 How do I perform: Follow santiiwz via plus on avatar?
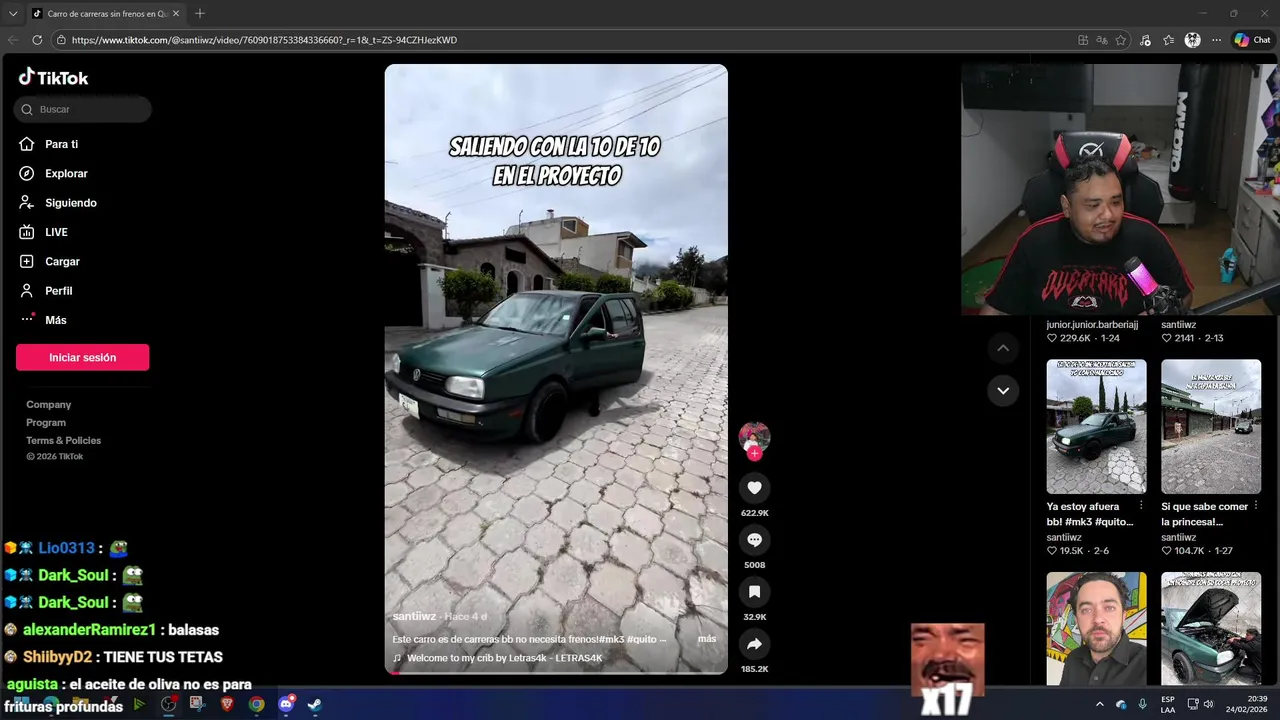pyautogui.click(x=754, y=454)
